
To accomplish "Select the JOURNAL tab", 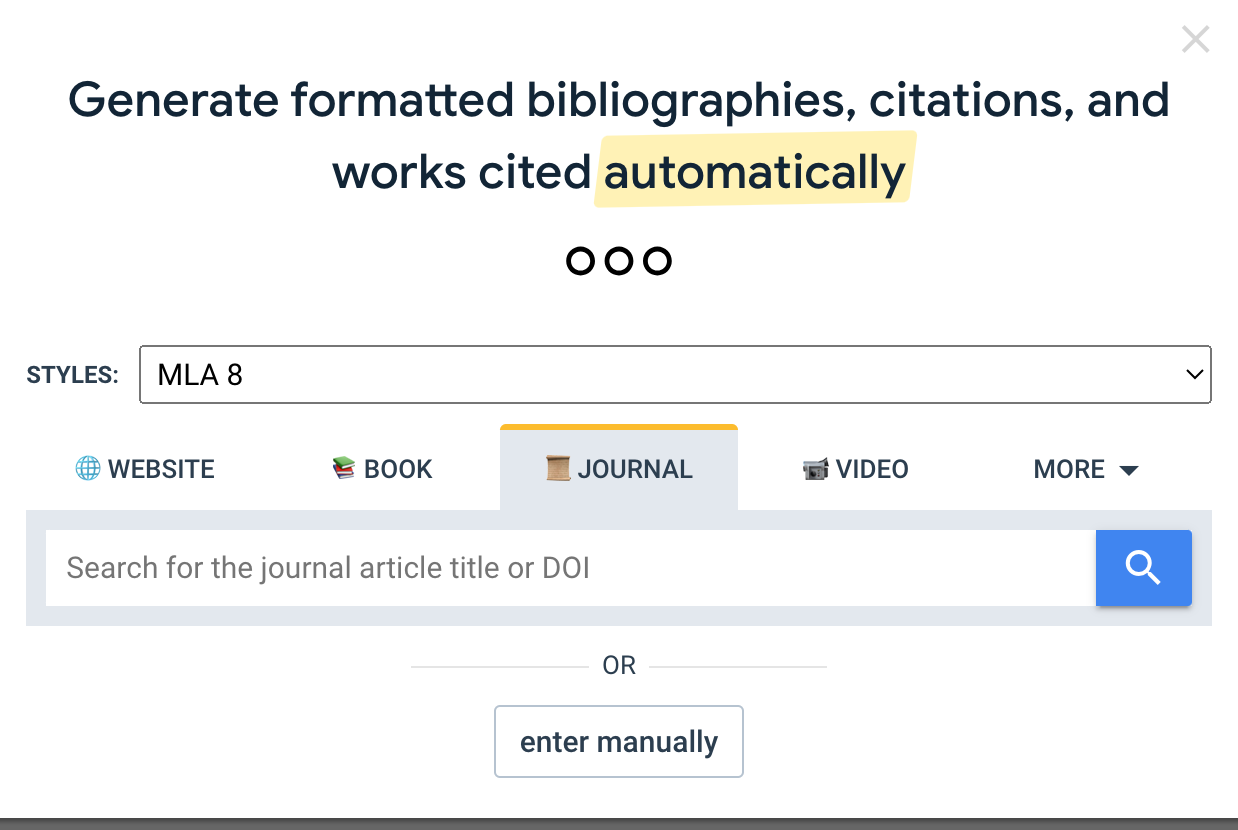I will click(x=634, y=469).
